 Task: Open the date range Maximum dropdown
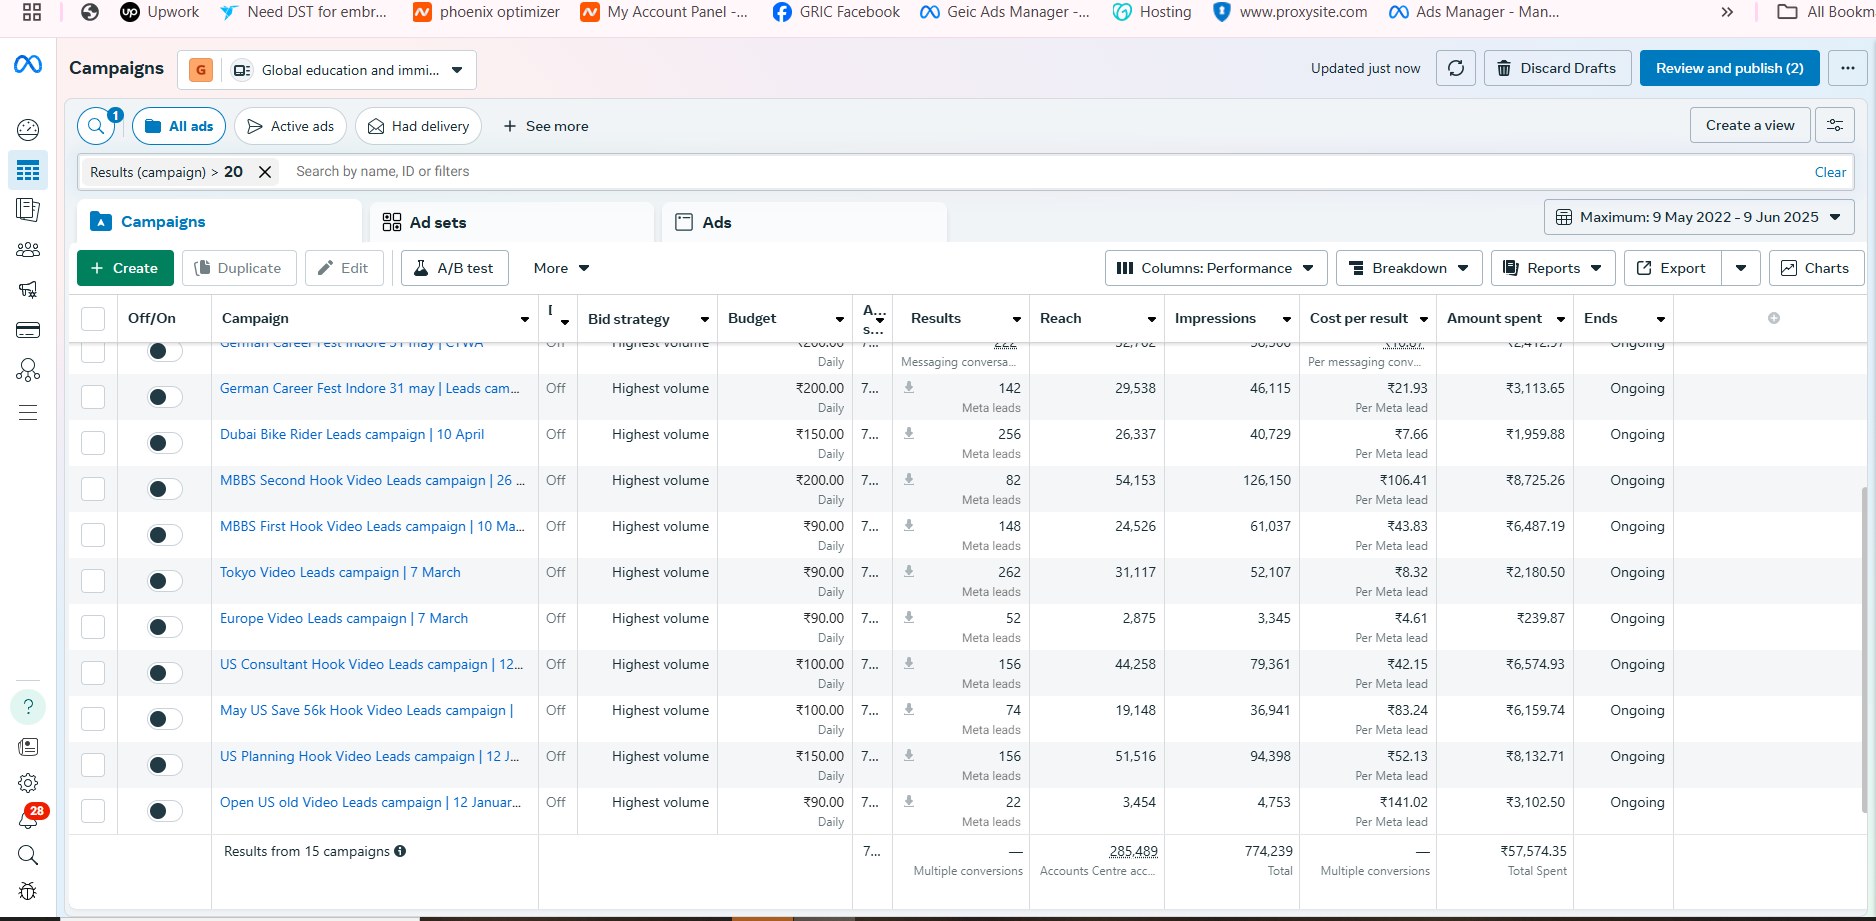1699,217
